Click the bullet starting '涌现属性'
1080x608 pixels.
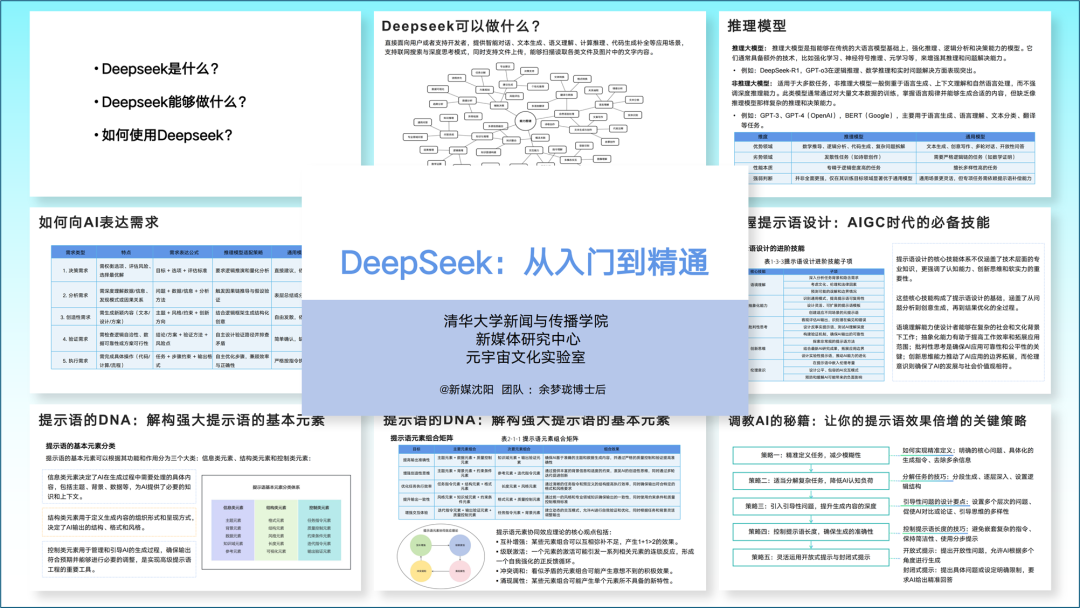coord(584,581)
